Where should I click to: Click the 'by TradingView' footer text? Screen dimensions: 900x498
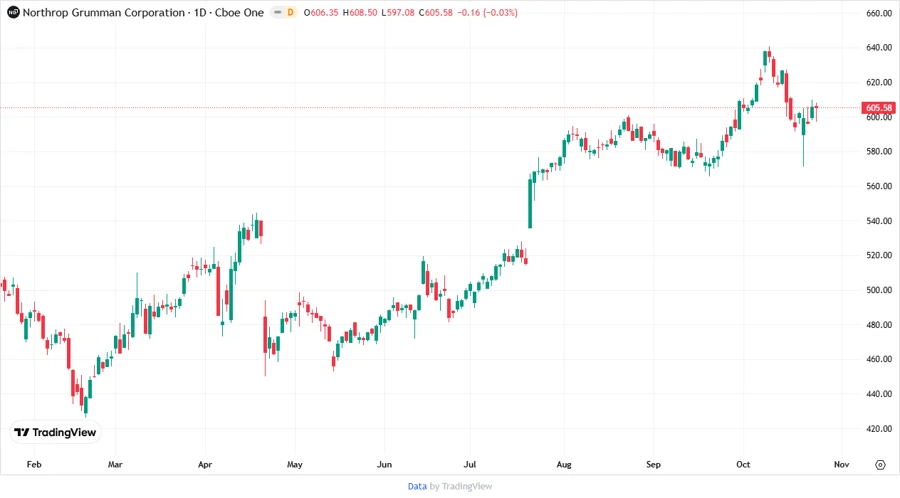coord(461,486)
